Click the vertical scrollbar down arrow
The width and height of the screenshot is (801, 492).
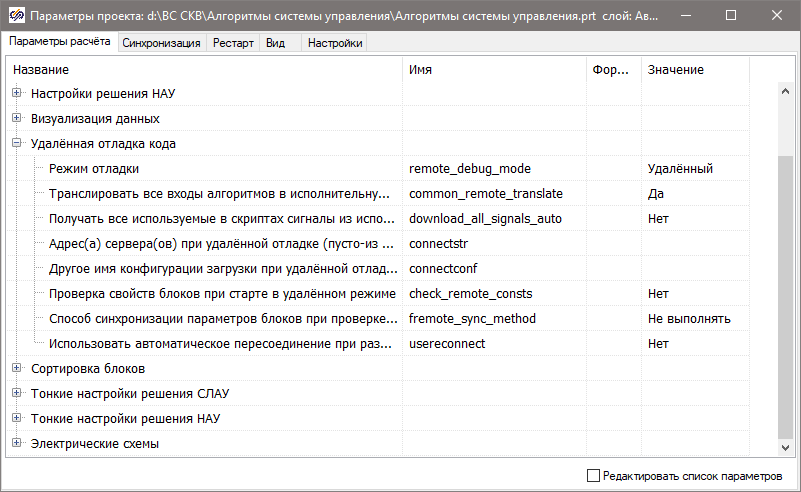tap(785, 446)
